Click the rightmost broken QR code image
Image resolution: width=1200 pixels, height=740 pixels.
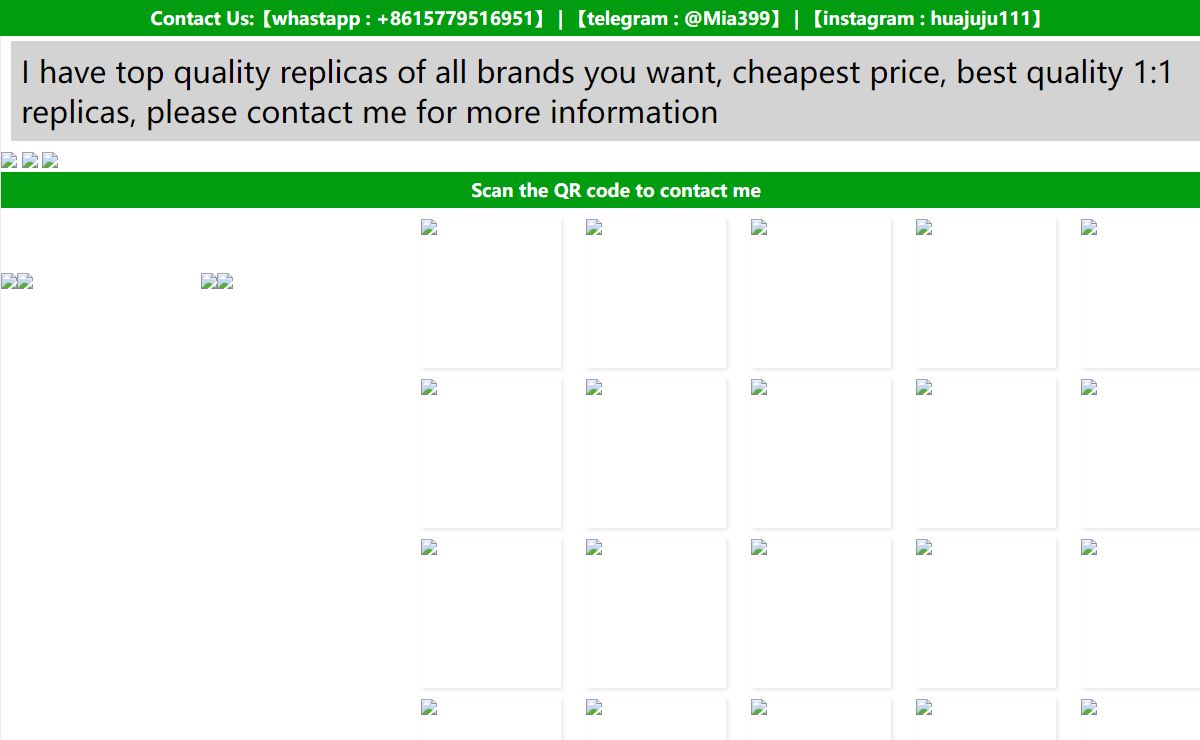pos(225,282)
